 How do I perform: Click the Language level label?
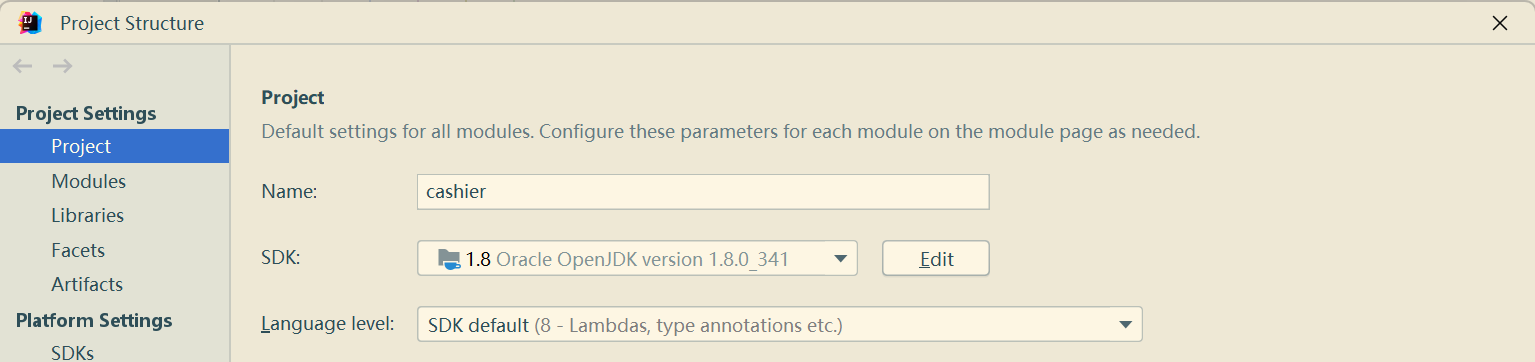click(328, 324)
